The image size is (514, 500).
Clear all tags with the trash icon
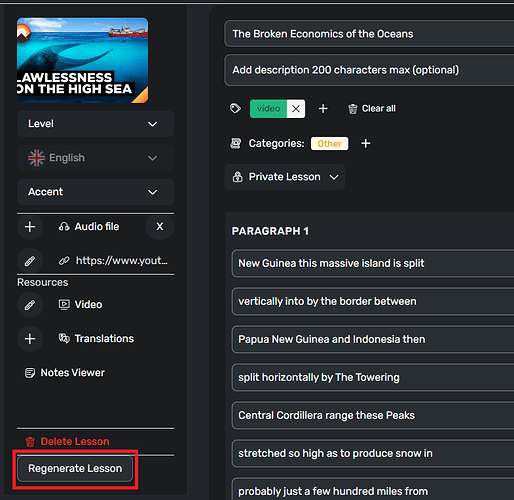[352, 109]
